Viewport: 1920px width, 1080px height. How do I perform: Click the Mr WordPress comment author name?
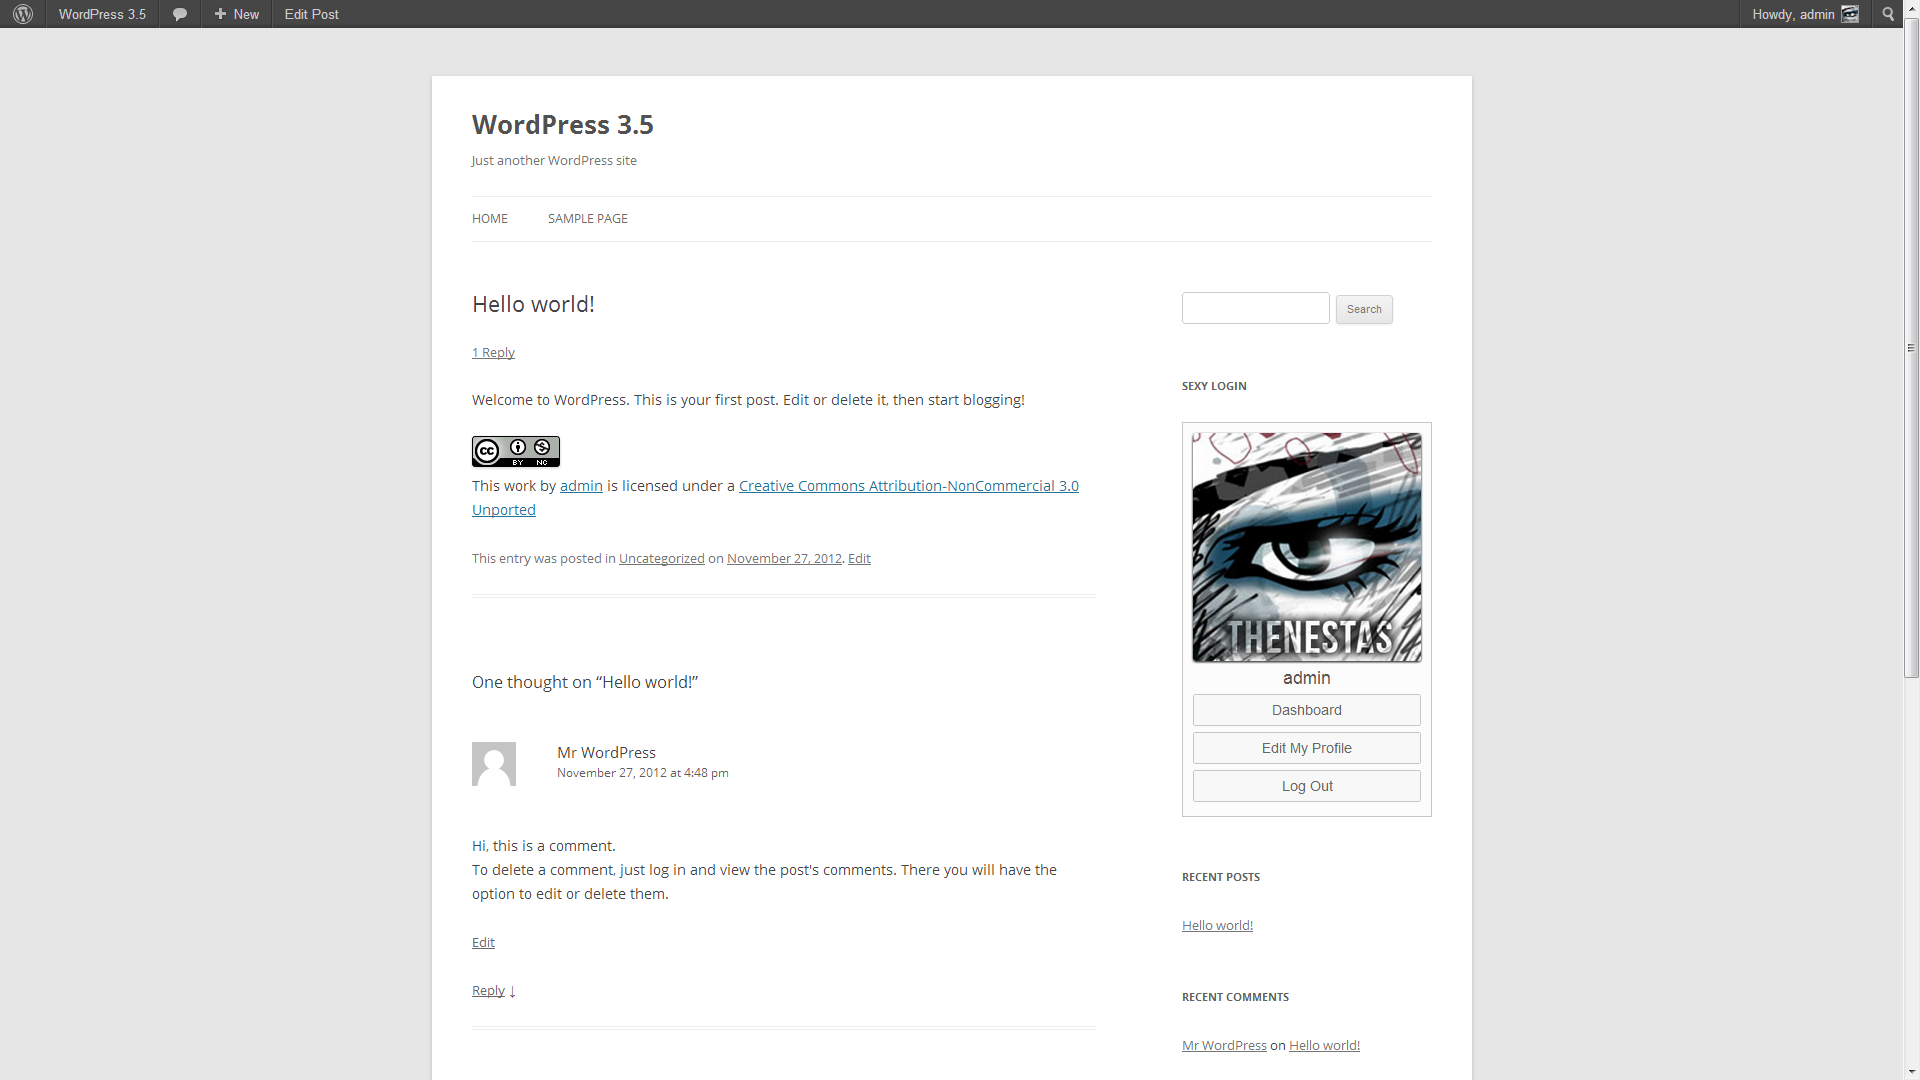[606, 752]
